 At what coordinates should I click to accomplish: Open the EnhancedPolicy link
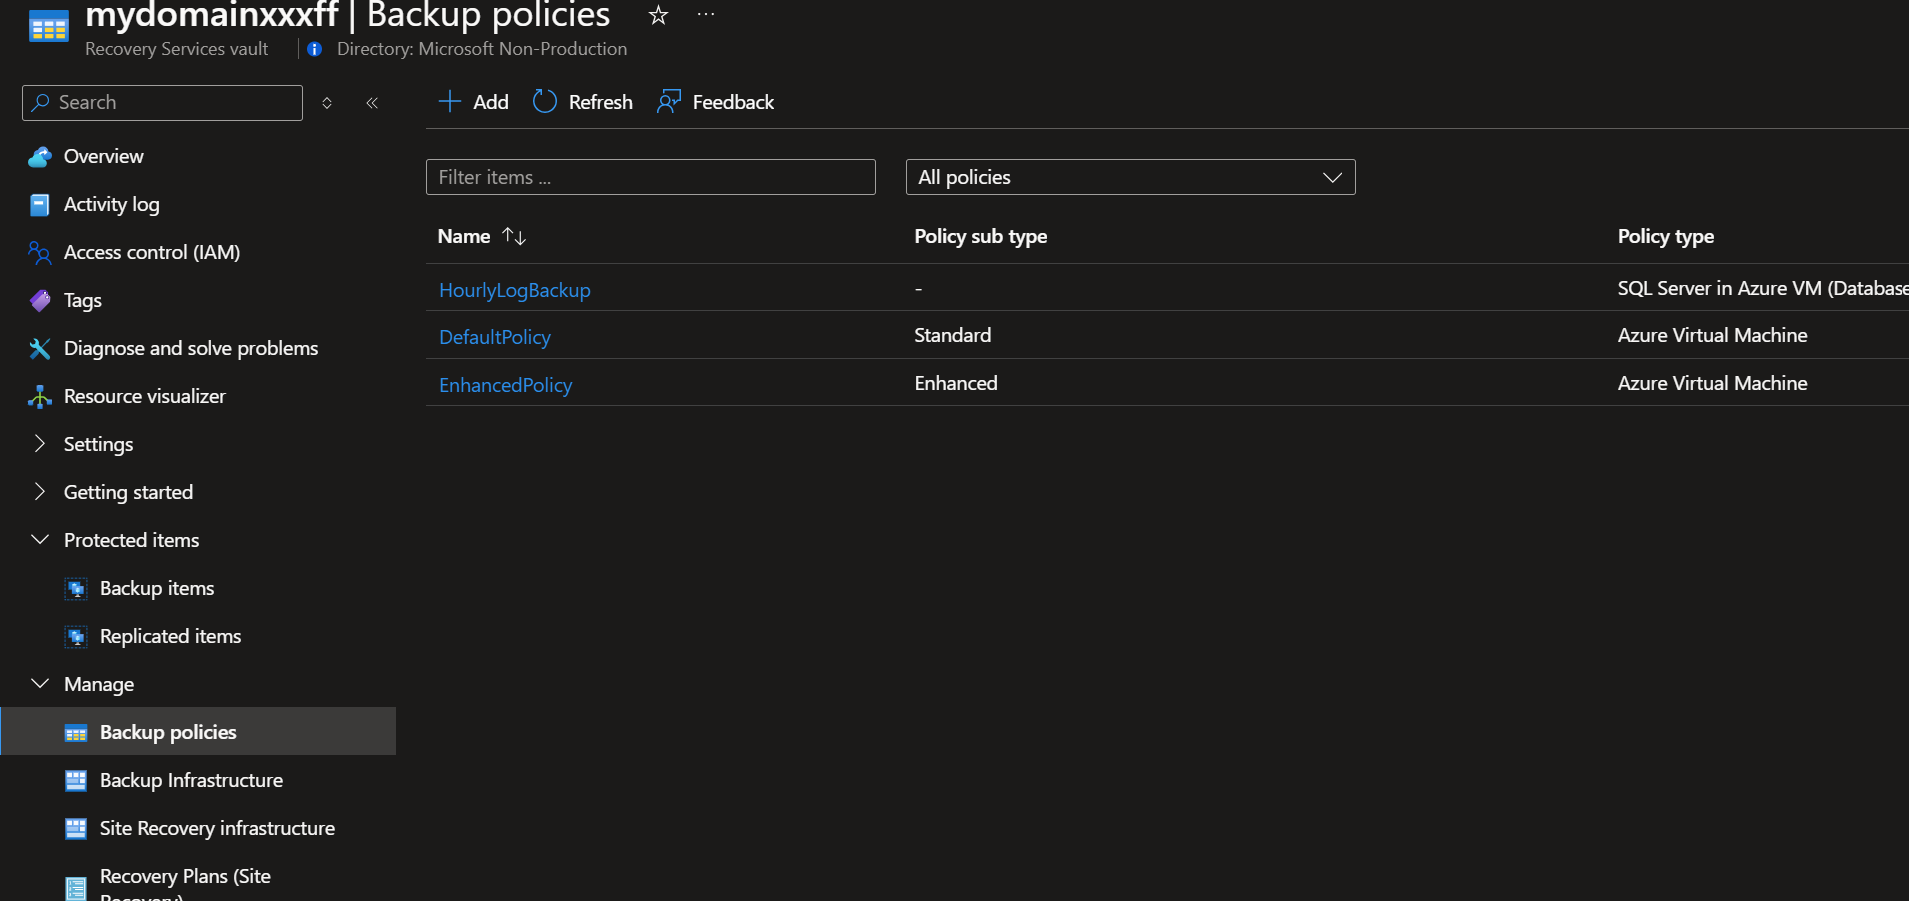coord(506,385)
